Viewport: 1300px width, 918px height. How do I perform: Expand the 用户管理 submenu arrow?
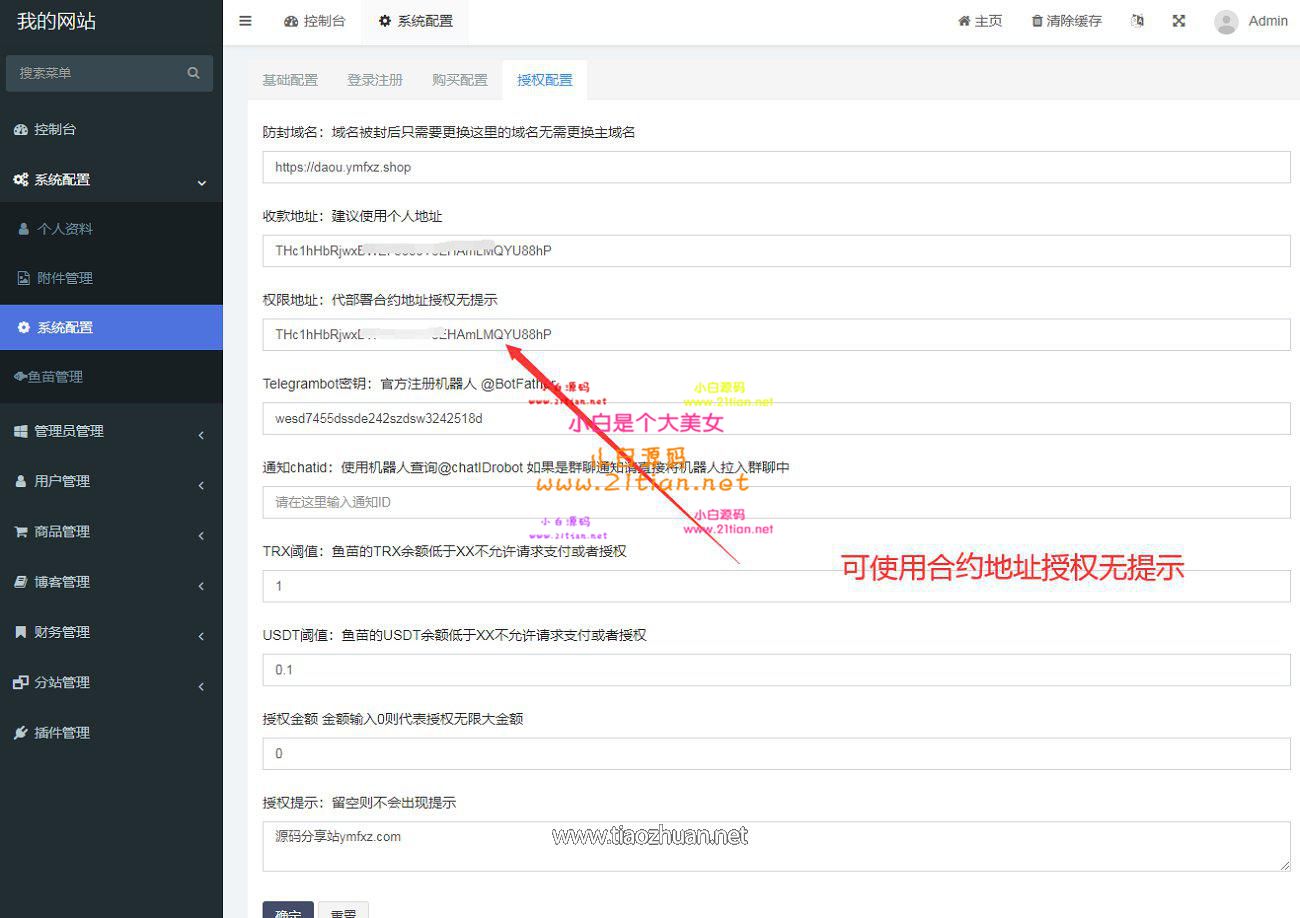point(201,484)
